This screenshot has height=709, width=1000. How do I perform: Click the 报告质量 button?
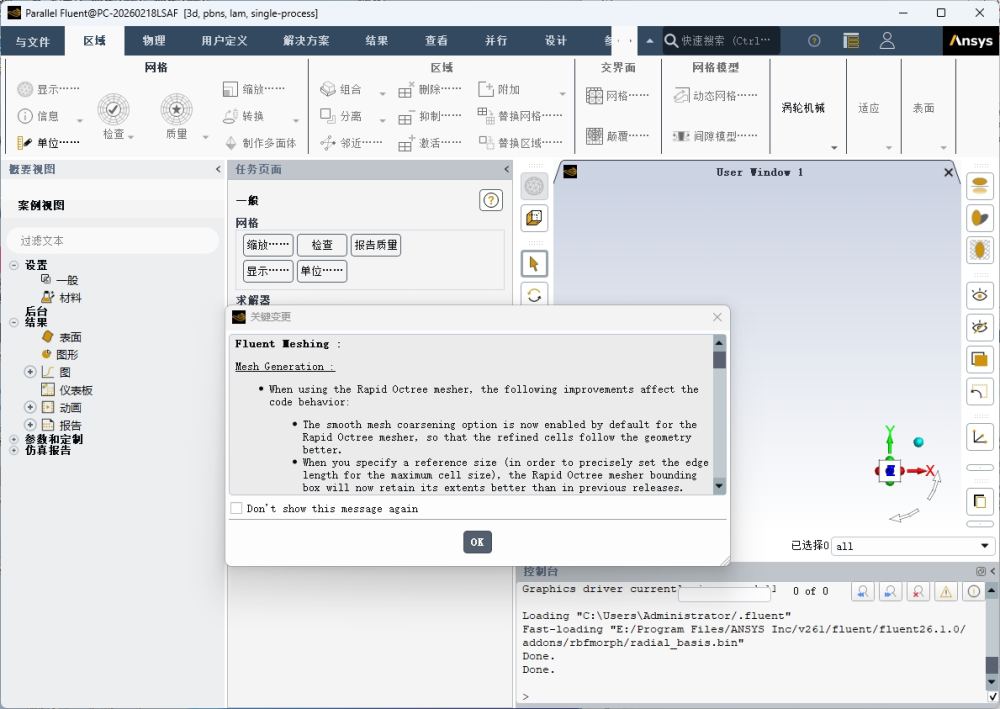click(x=375, y=245)
